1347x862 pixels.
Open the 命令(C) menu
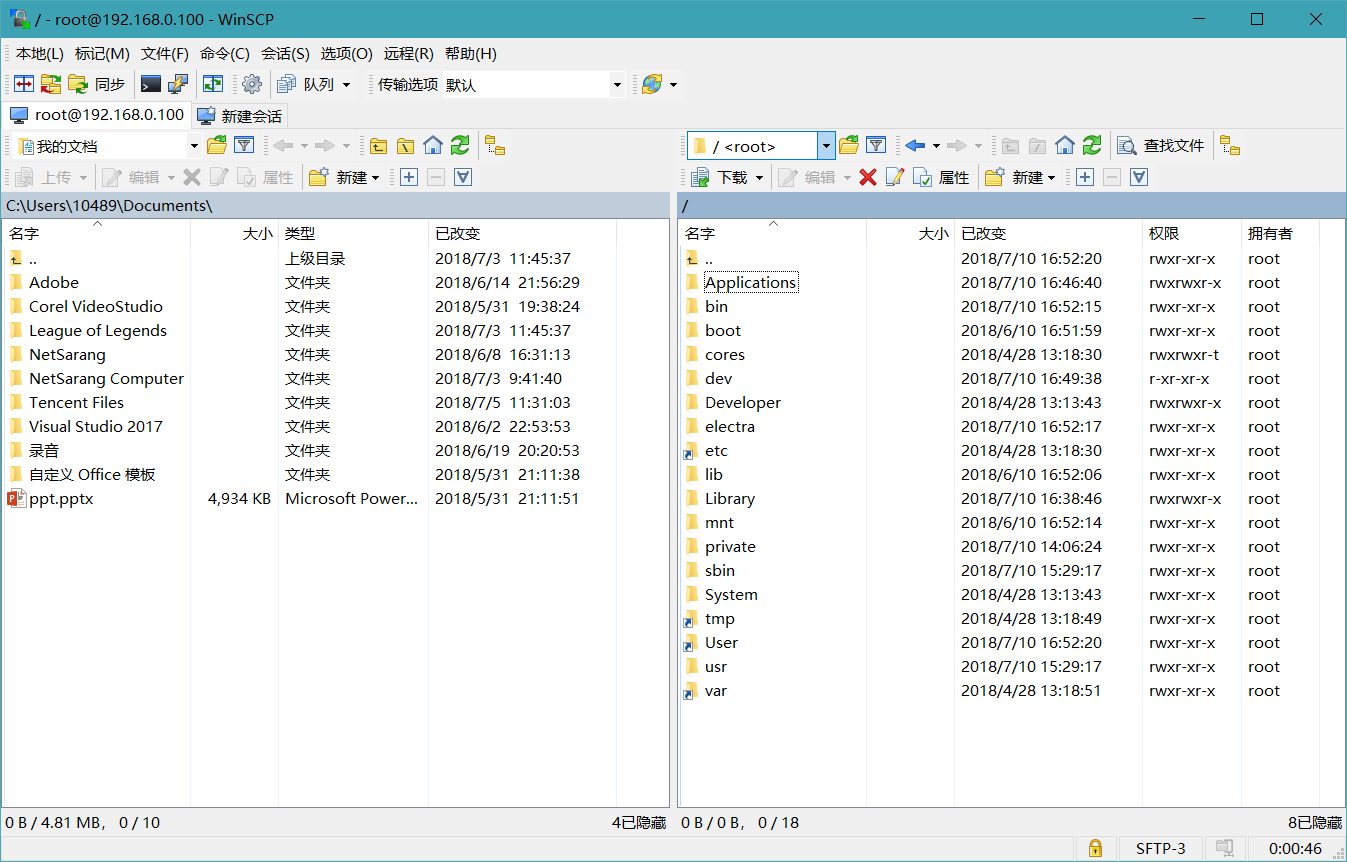pyautogui.click(x=225, y=54)
